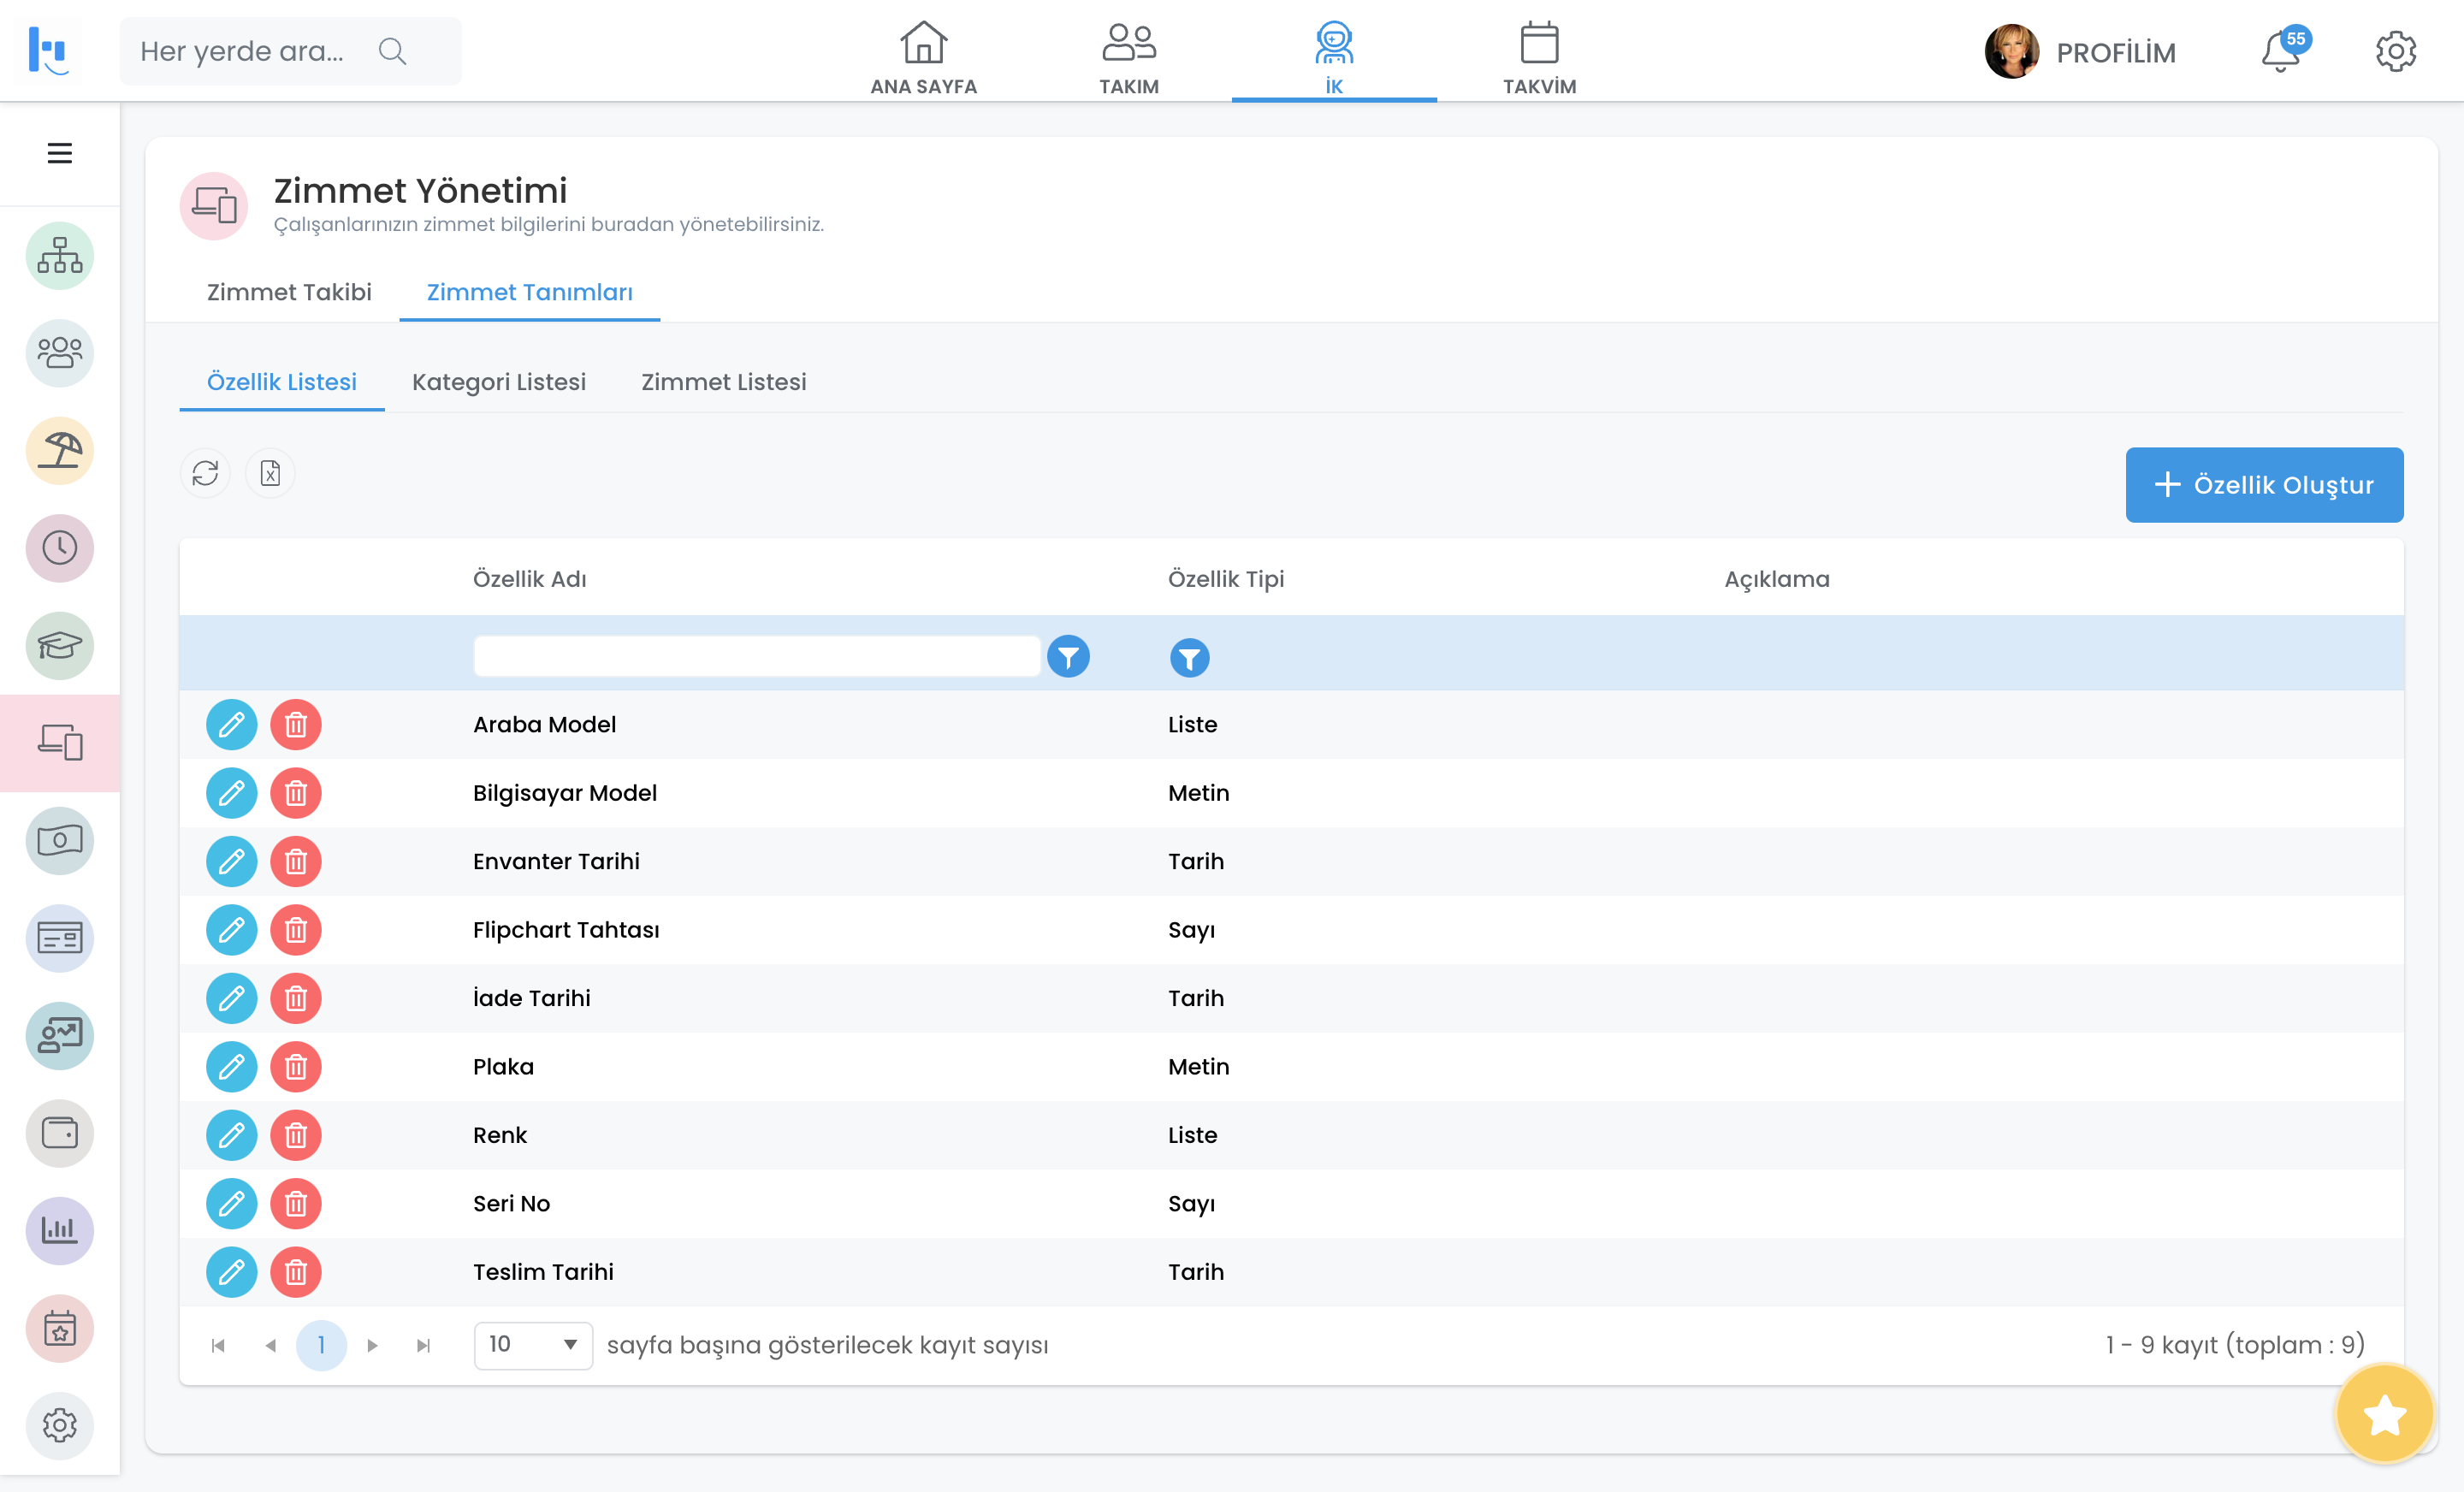This screenshot has width=2464, height=1492.
Task: Expand the records-per-page dropdown
Action: click(533, 1345)
